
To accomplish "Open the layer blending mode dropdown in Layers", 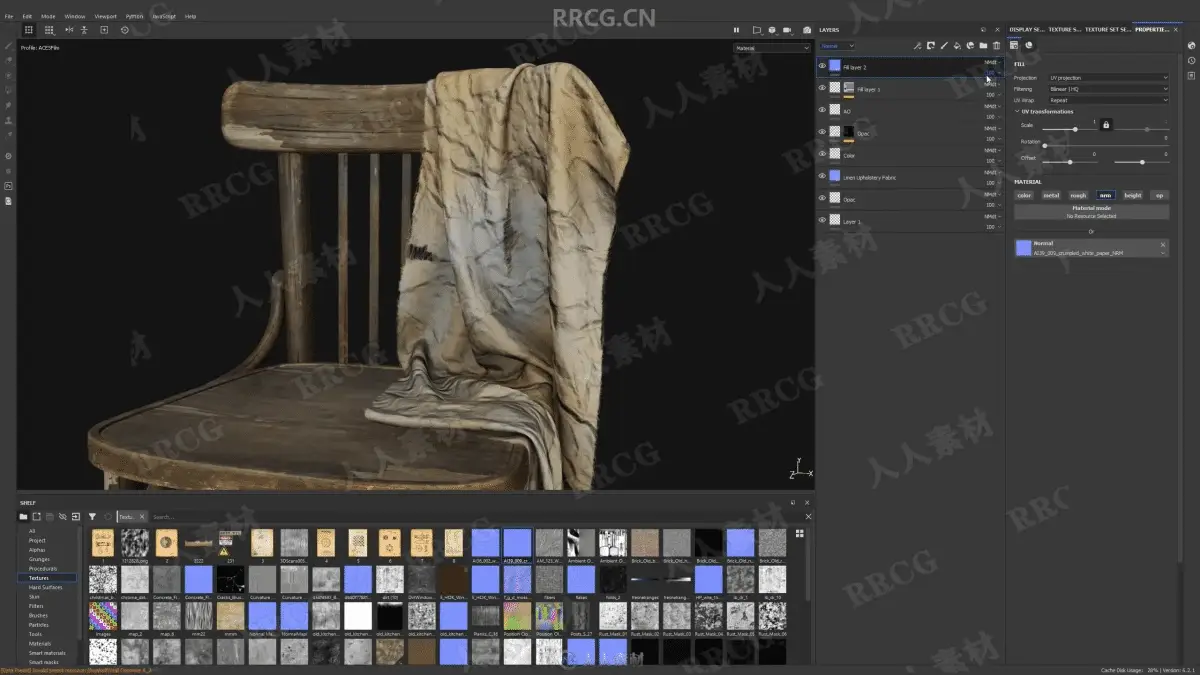I will pos(838,46).
